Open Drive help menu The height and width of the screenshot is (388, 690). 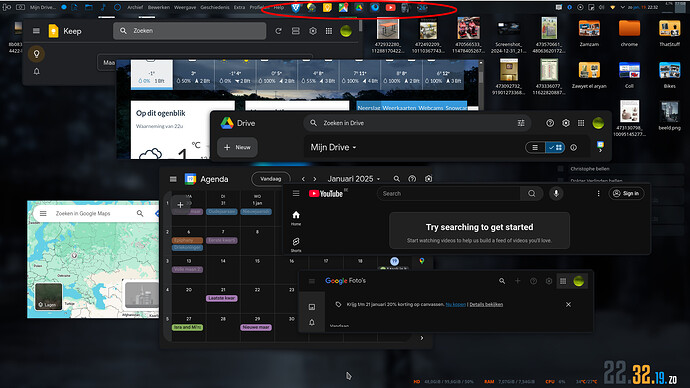pyautogui.click(x=550, y=123)
